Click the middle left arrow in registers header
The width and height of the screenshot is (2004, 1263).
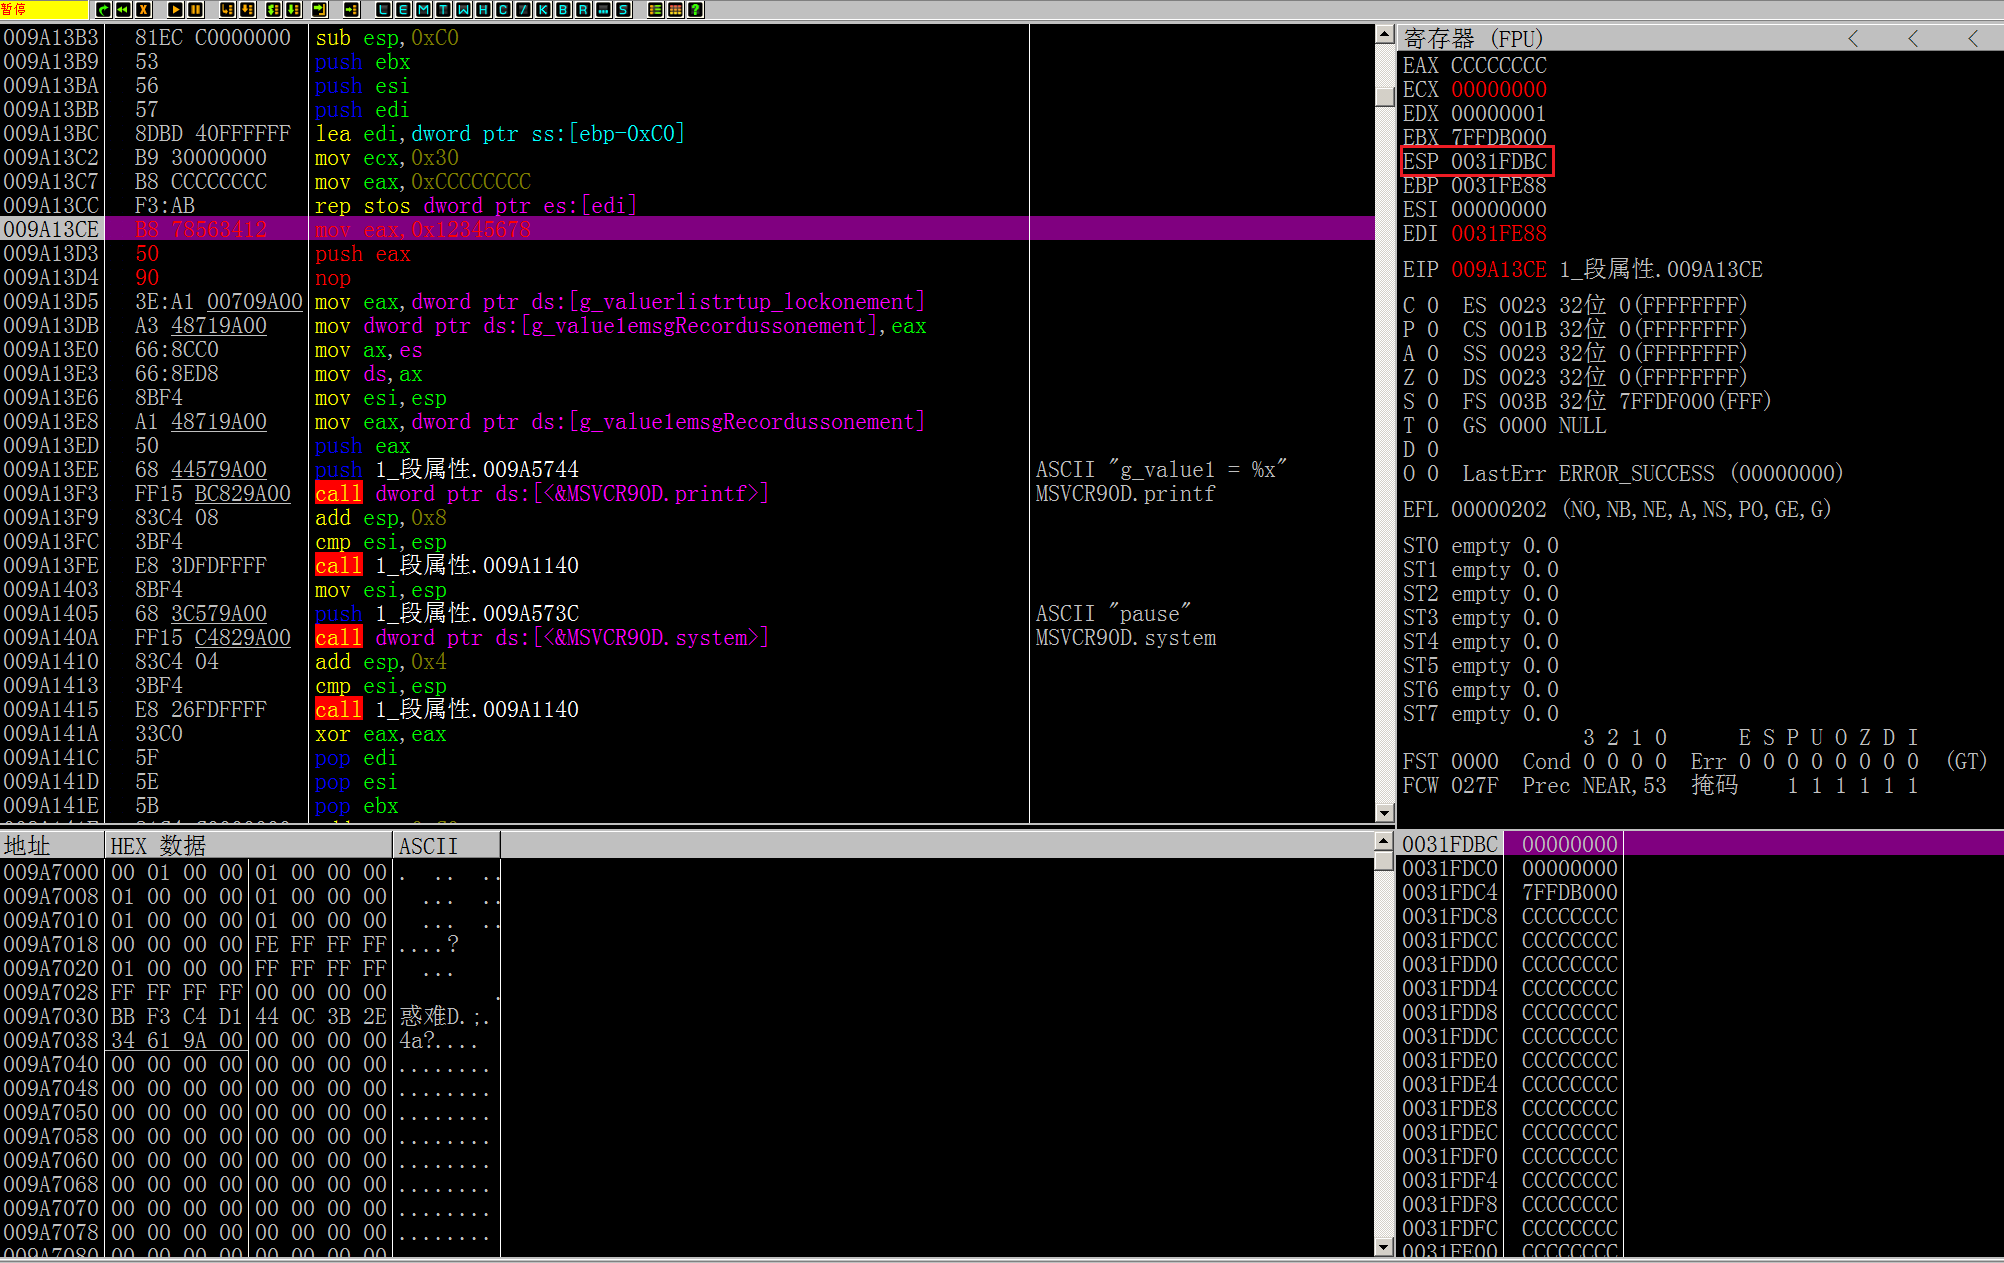tap(1913, 39)
